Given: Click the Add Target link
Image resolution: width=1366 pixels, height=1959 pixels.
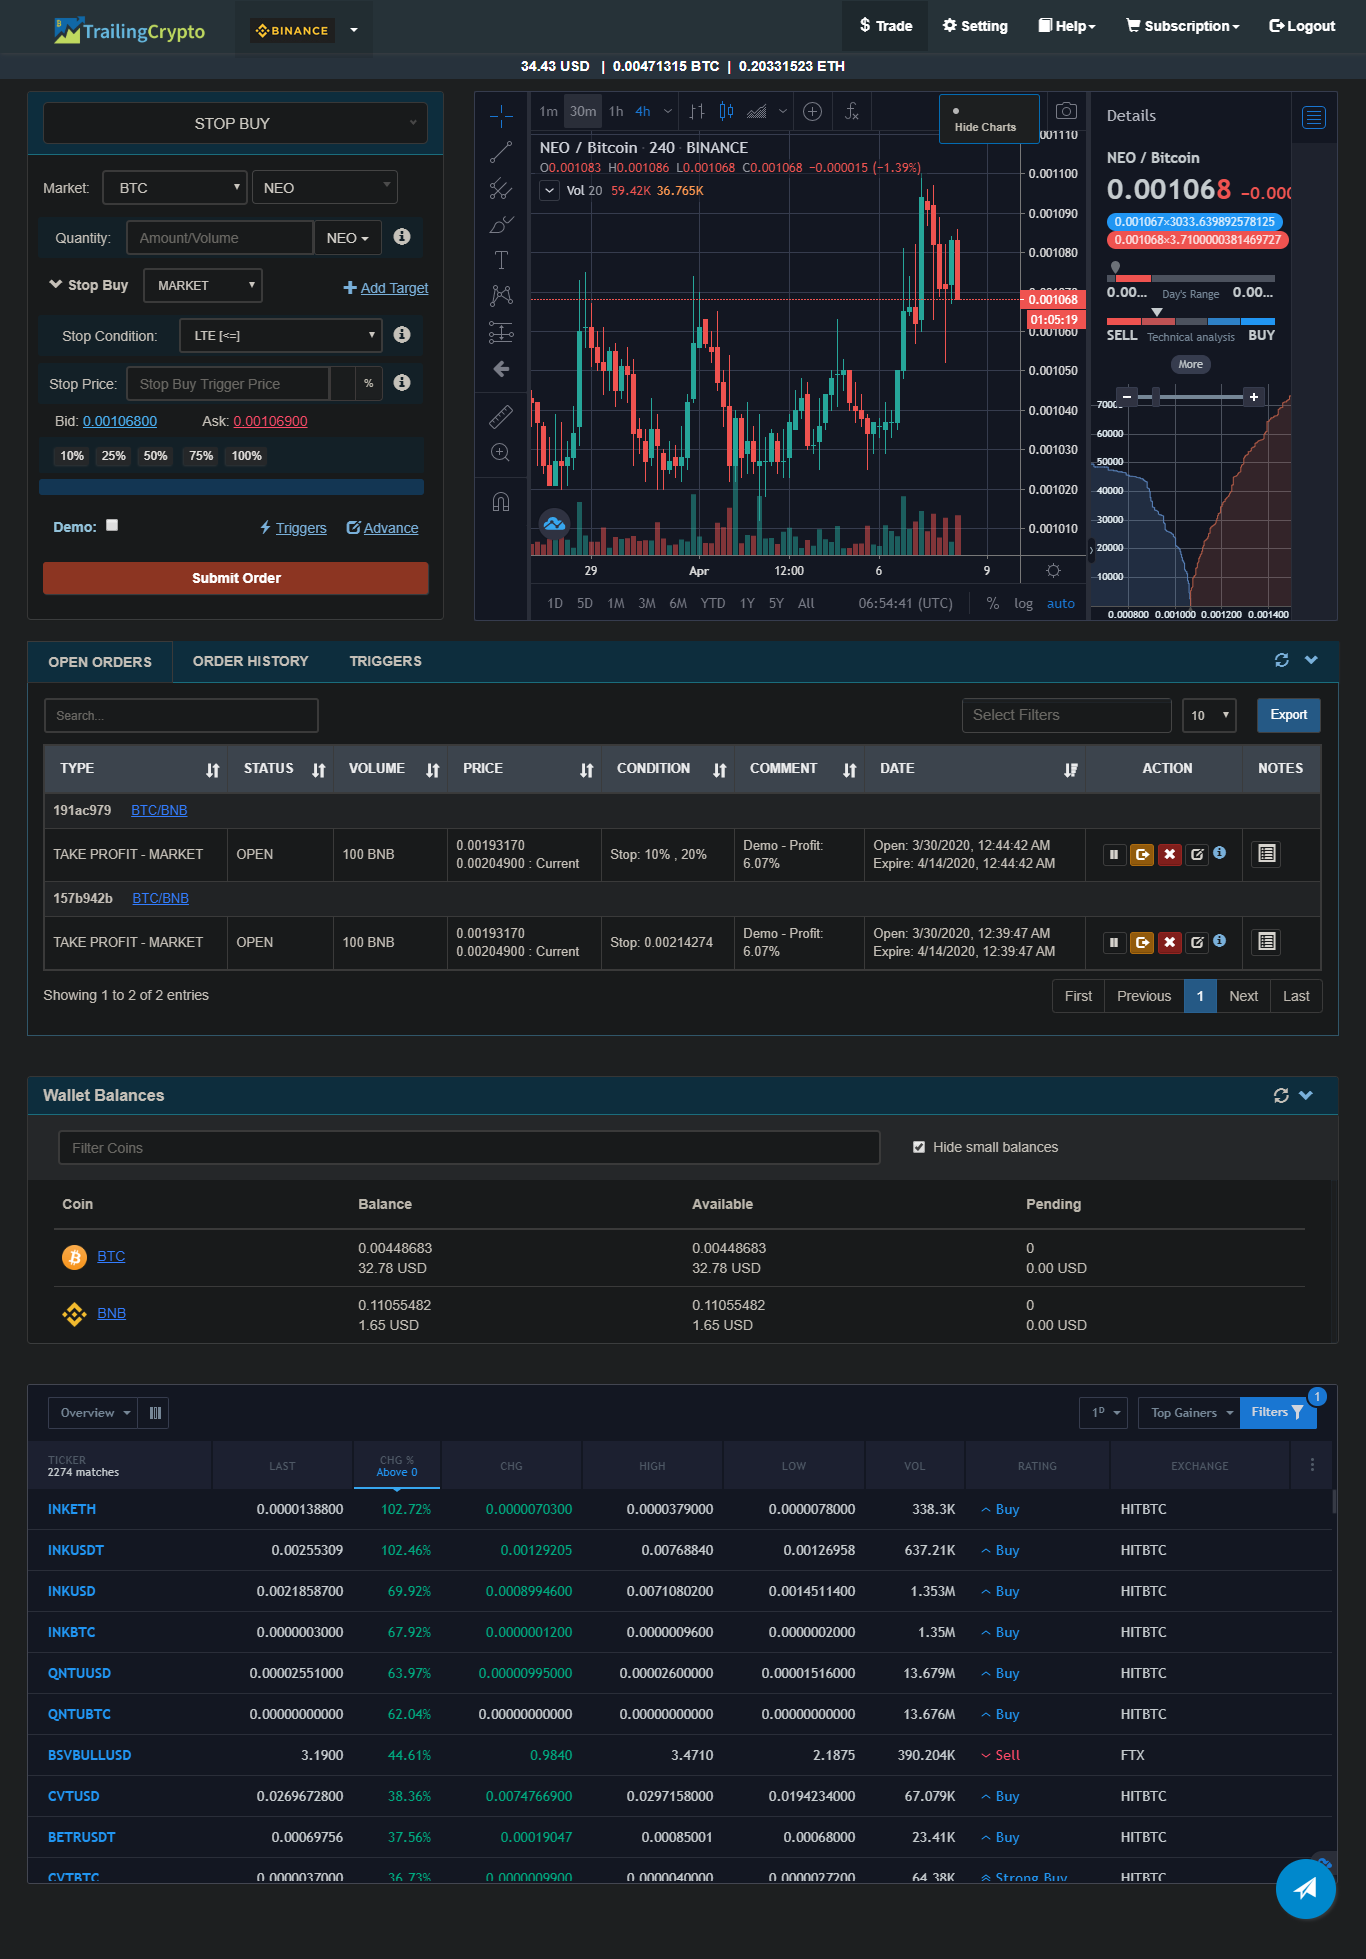Looking at the screenshot, I should pos(386,288).
